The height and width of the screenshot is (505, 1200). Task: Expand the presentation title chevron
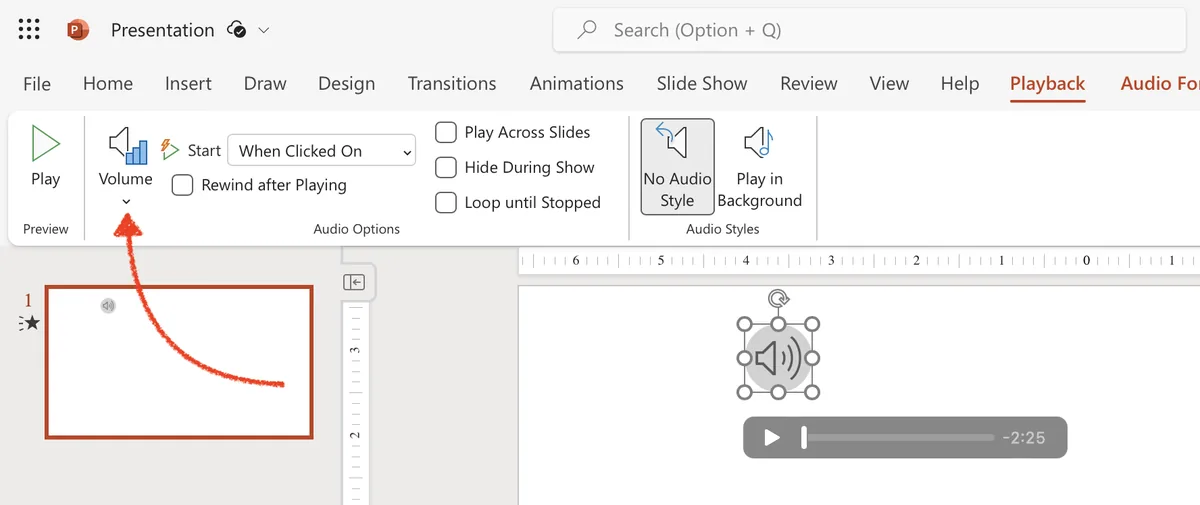click(264, 31)
